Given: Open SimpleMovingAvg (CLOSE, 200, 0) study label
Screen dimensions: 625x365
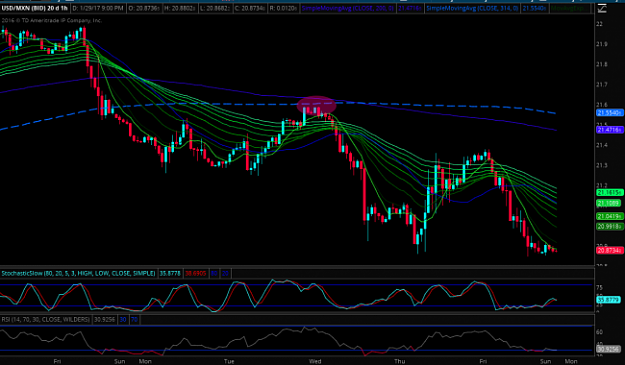Looking at the screenshot, I should pyautogui.click(x=348, y=8).
